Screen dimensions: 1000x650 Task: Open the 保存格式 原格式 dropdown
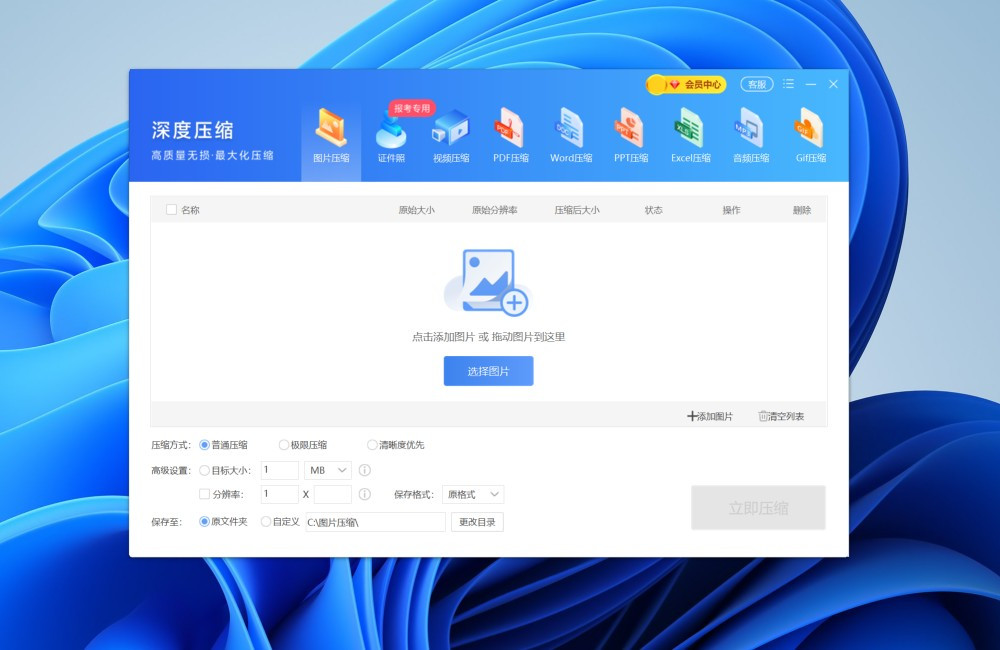[473, 494]
